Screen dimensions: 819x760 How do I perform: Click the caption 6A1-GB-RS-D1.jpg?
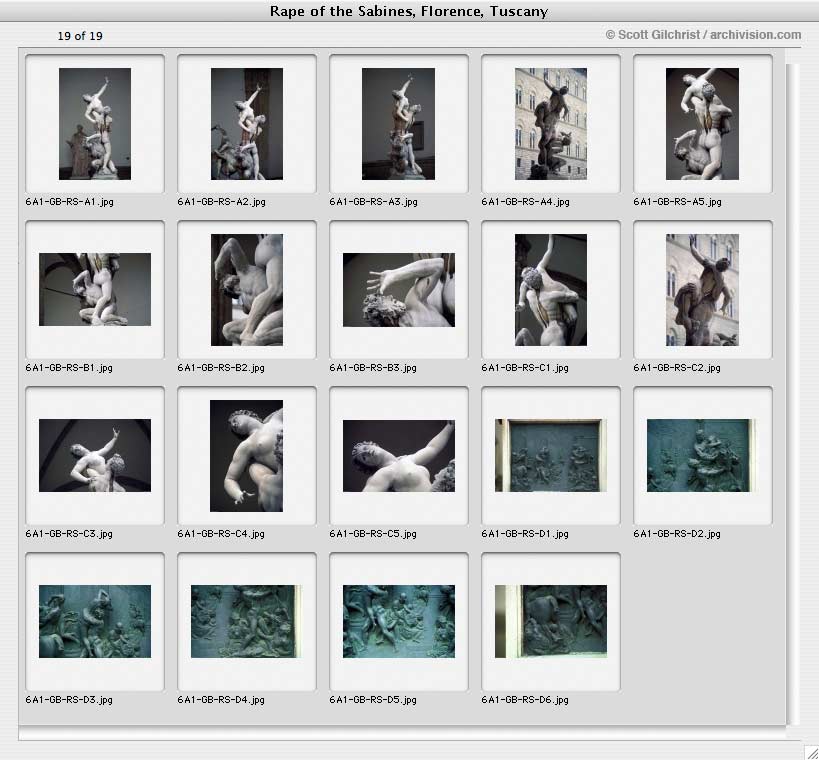point(525,534)
